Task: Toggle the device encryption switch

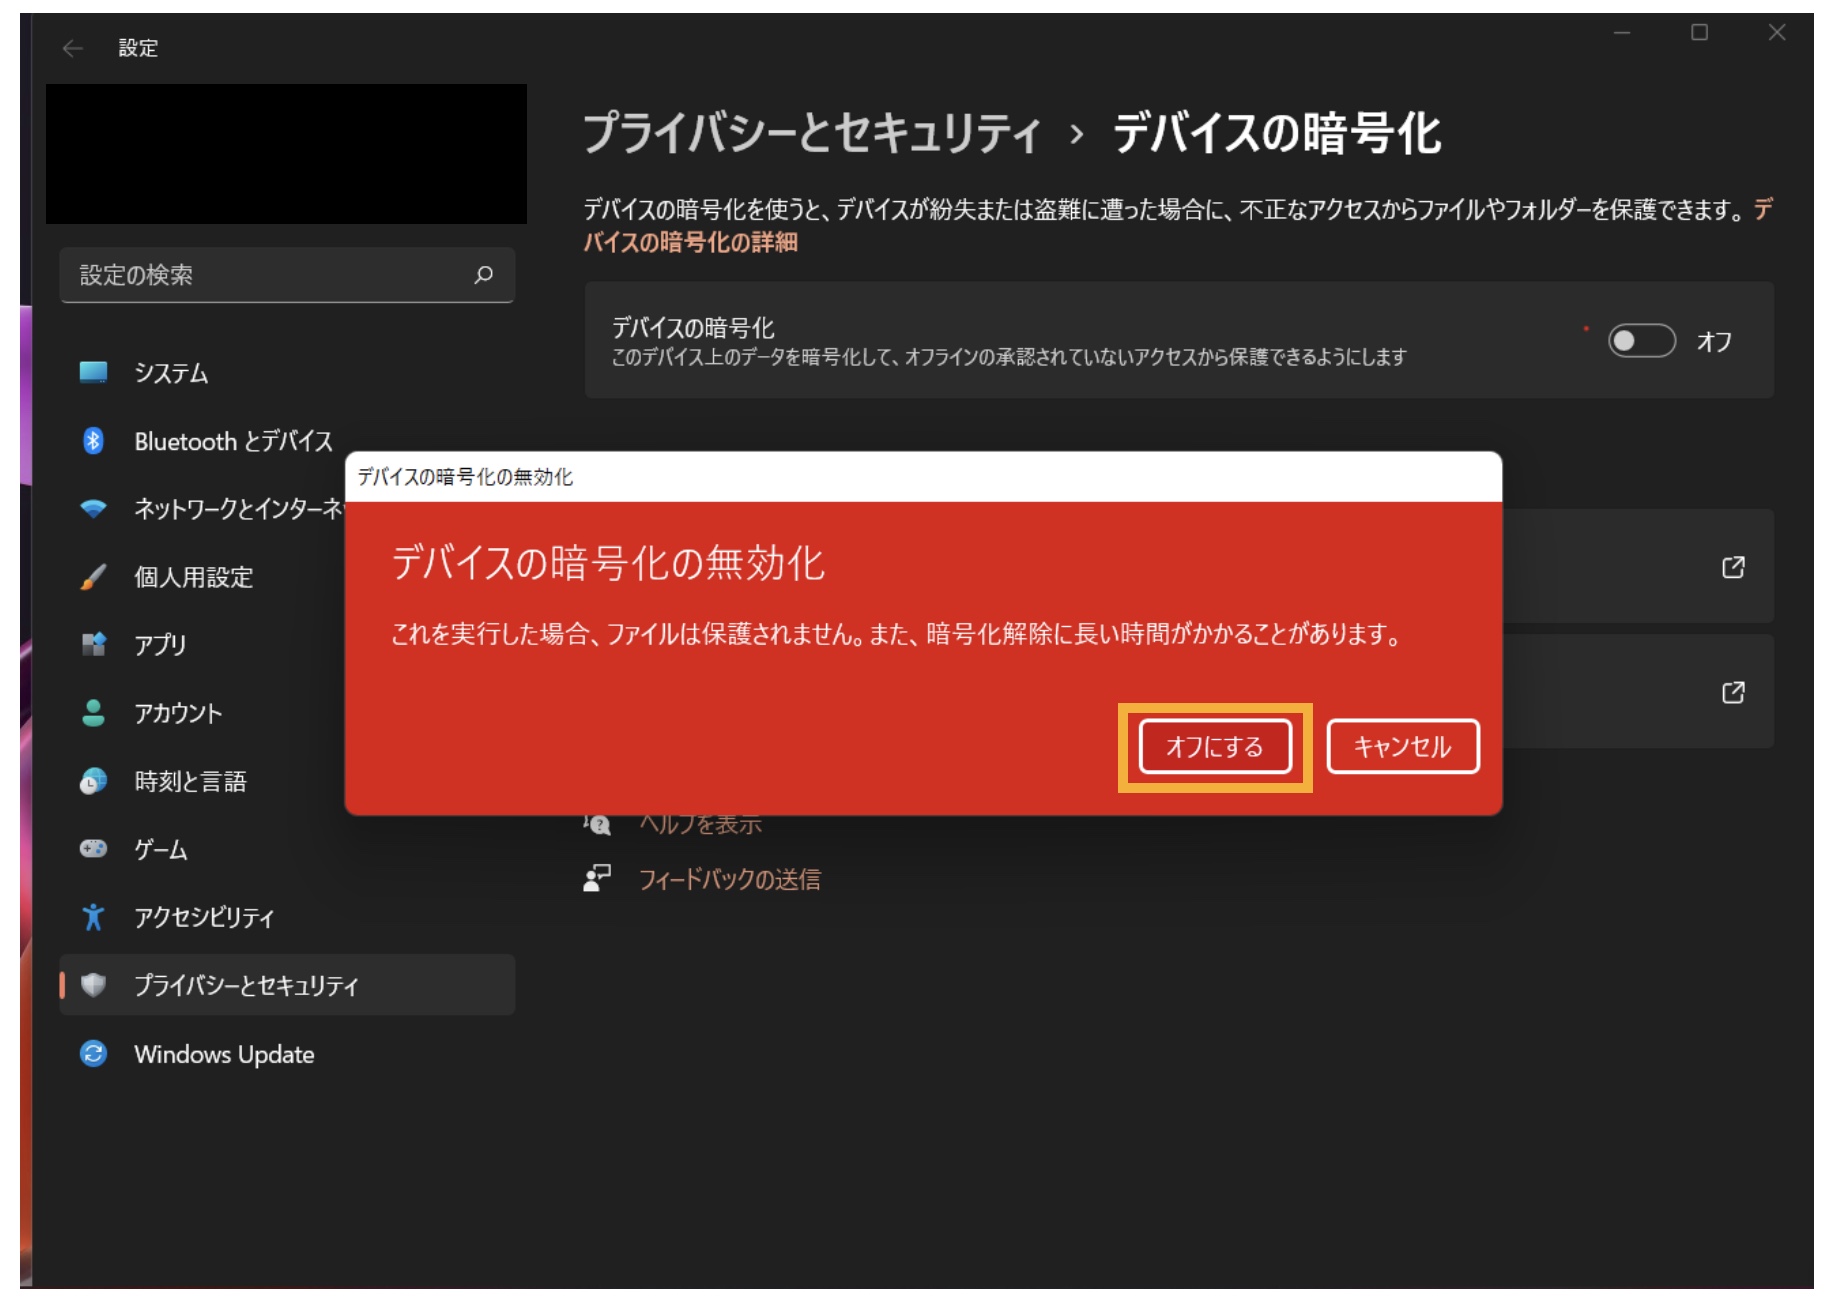Action: [x=1641, y=341]
